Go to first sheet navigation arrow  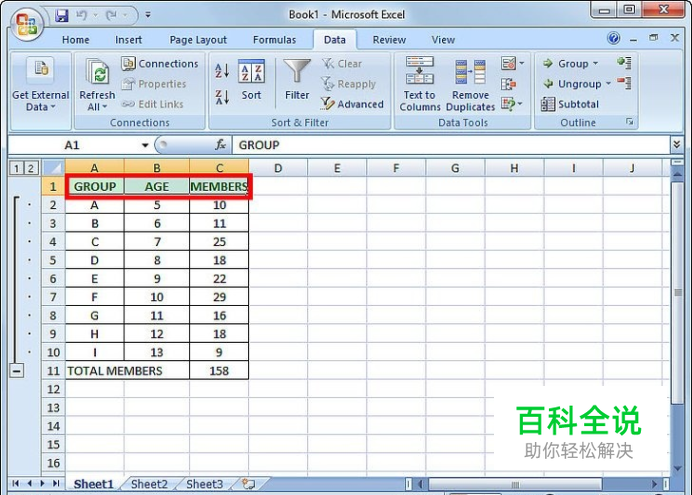15,484
